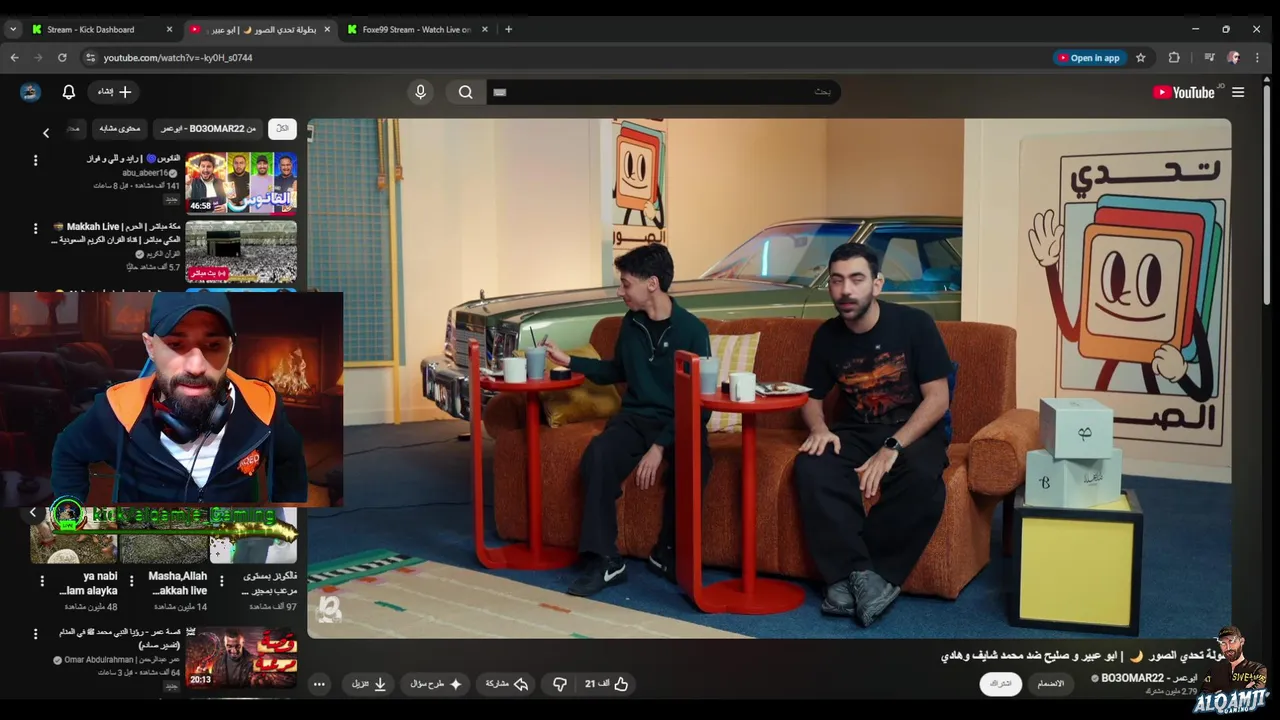
Task: Open the Makkah Live stream thumbnail
Action: [241, 251]
